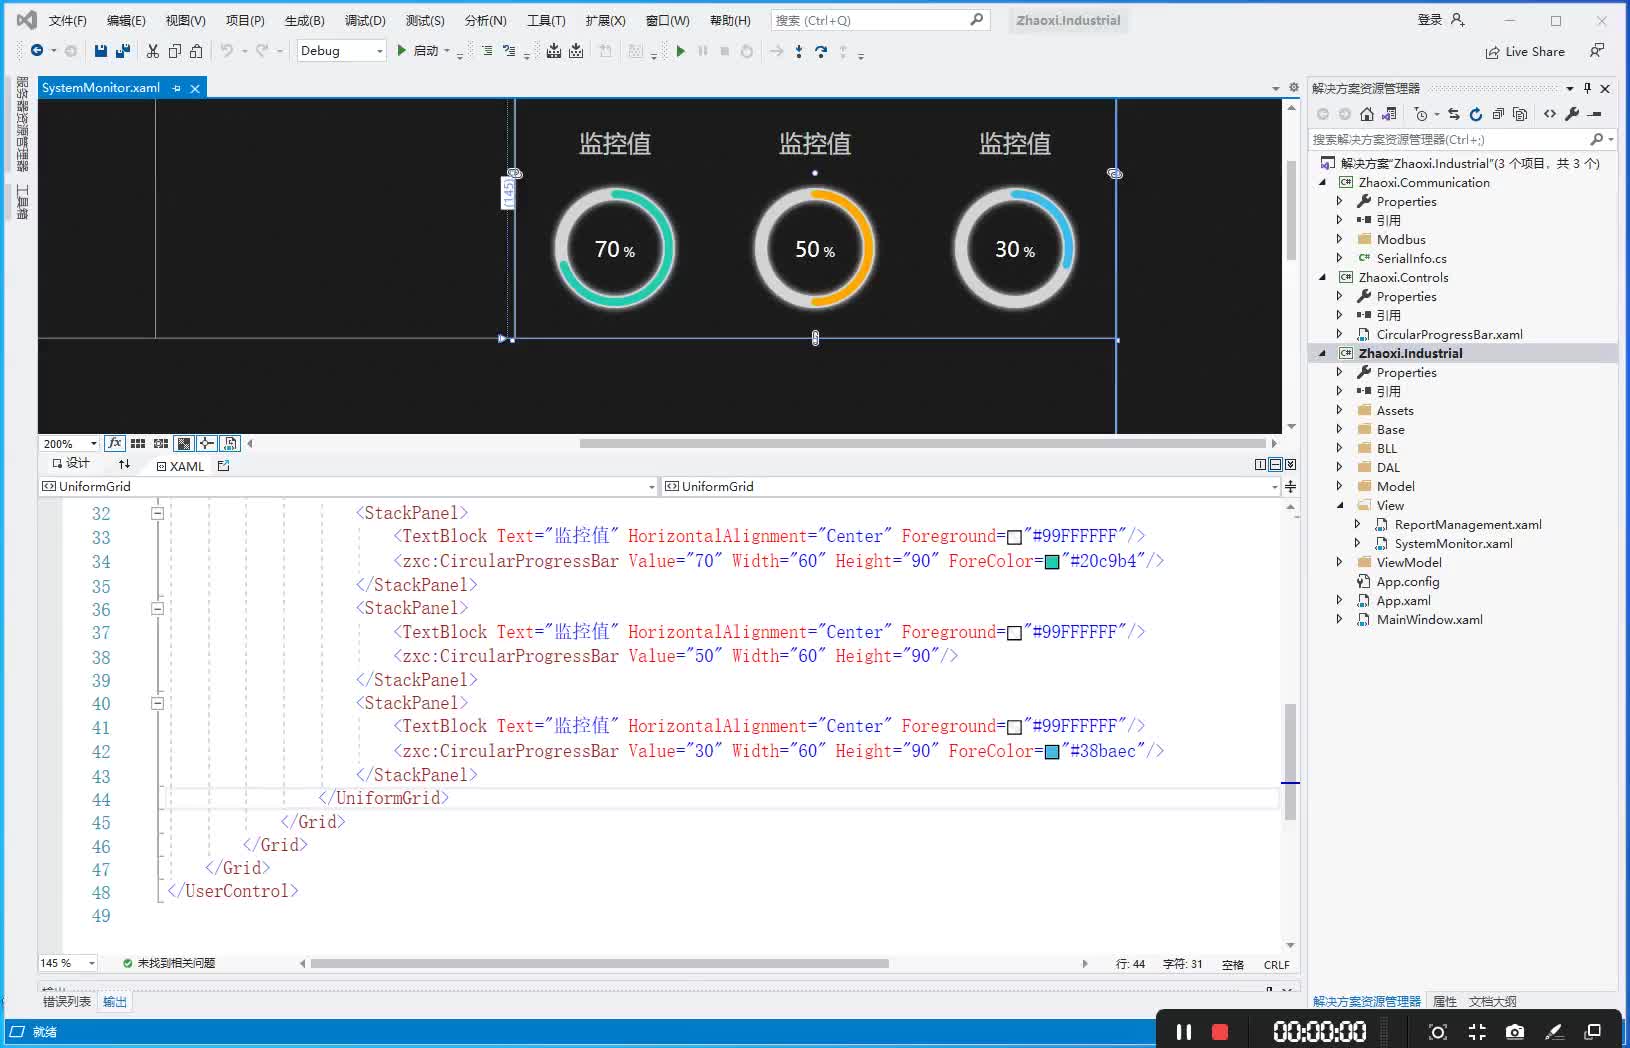This screenshot has width=1630, height=1048.
Task: Click the Live Share icon
Action: tap(1492, 52)
